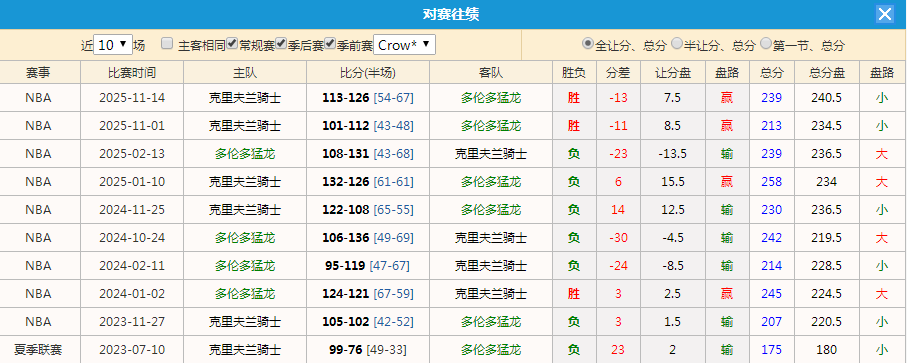Toggle the 主客相同 checkbox
The height and width of the screenshot is (363, 907).
(x=167, y=43)
